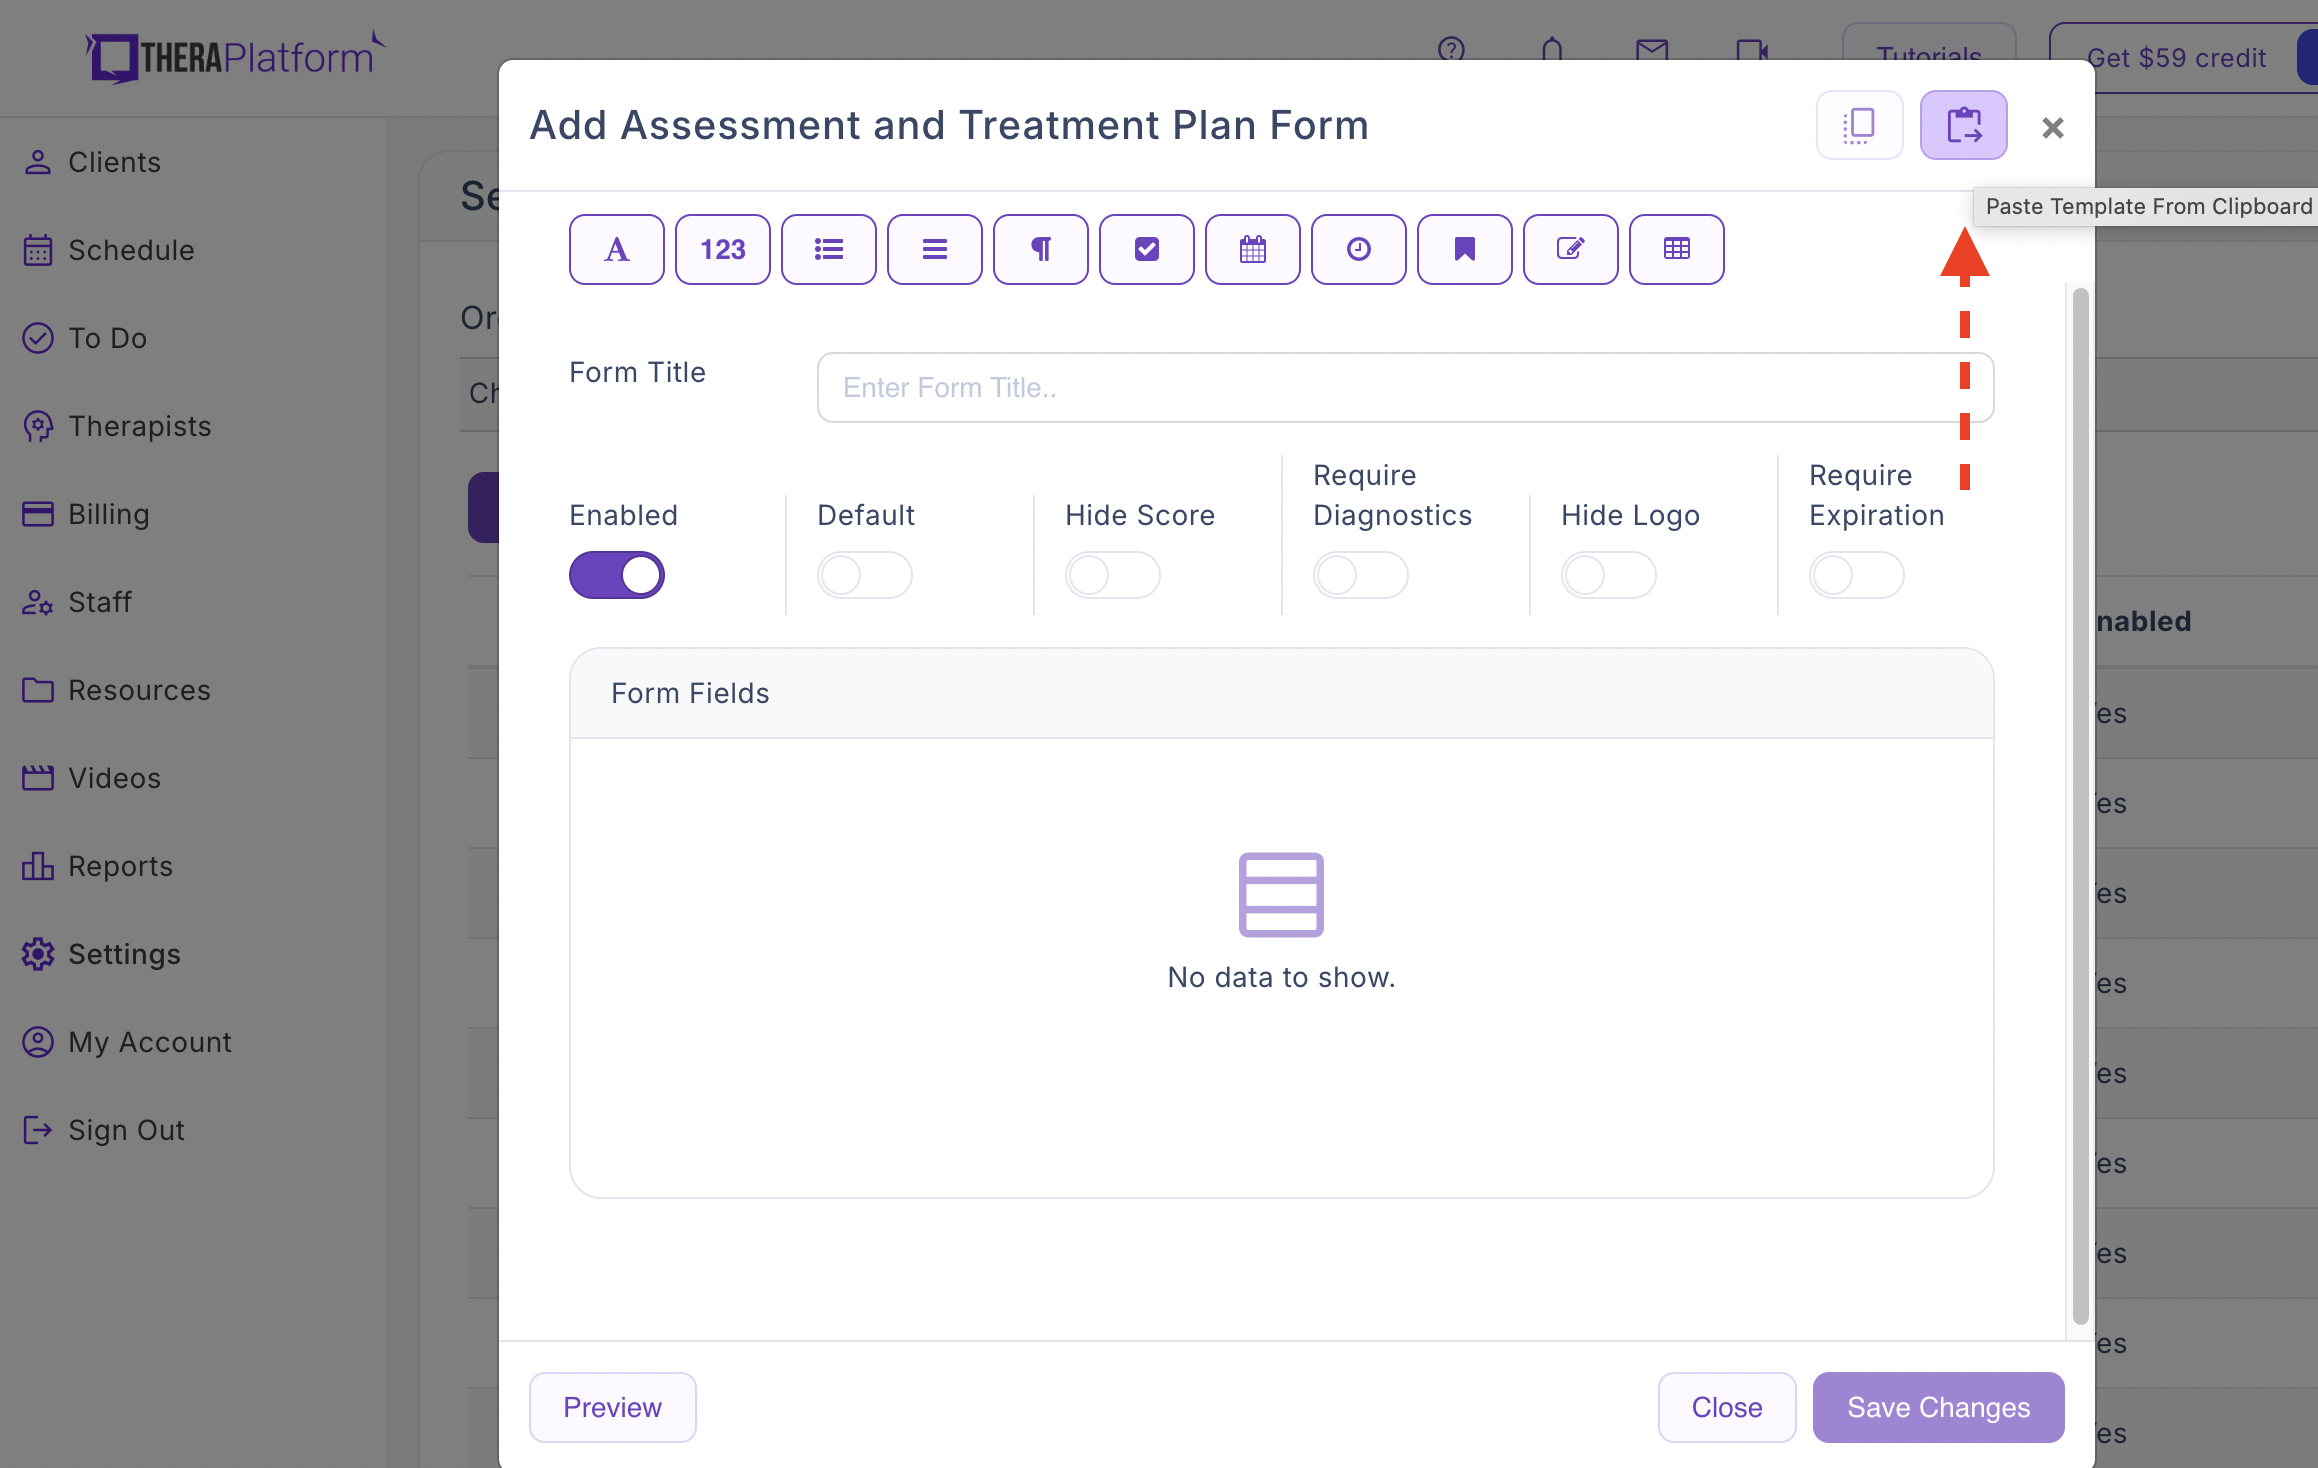The width and height of the screenshot is (2318, 1468).
Task: Click the Close button in dialog footer
Action: (x=1727, y=1407)
